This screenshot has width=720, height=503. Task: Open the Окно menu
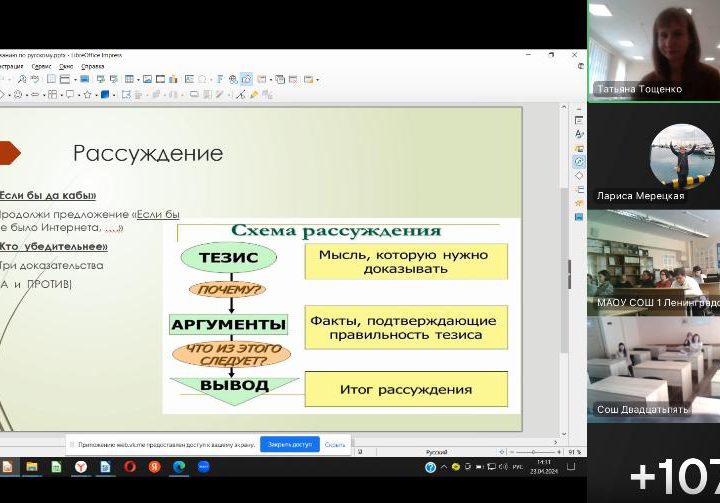(x=66, y=66)
